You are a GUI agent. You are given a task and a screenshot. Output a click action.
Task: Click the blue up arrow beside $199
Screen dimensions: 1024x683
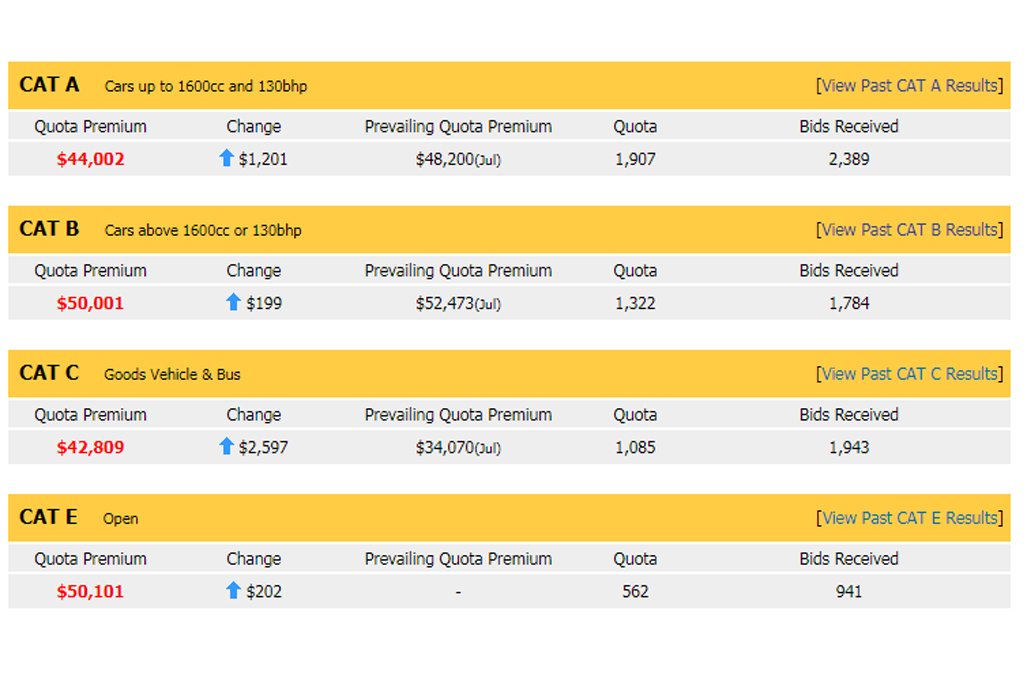click(233, 302)
